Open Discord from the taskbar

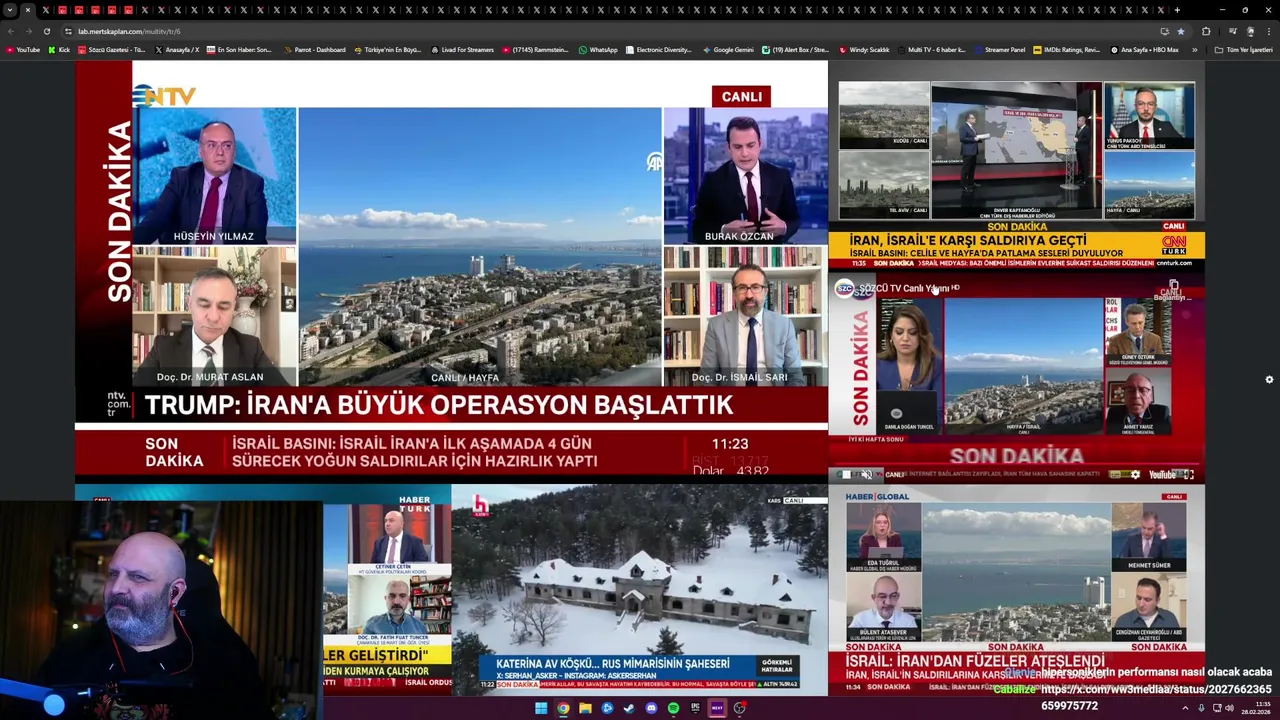click(651, 708)
